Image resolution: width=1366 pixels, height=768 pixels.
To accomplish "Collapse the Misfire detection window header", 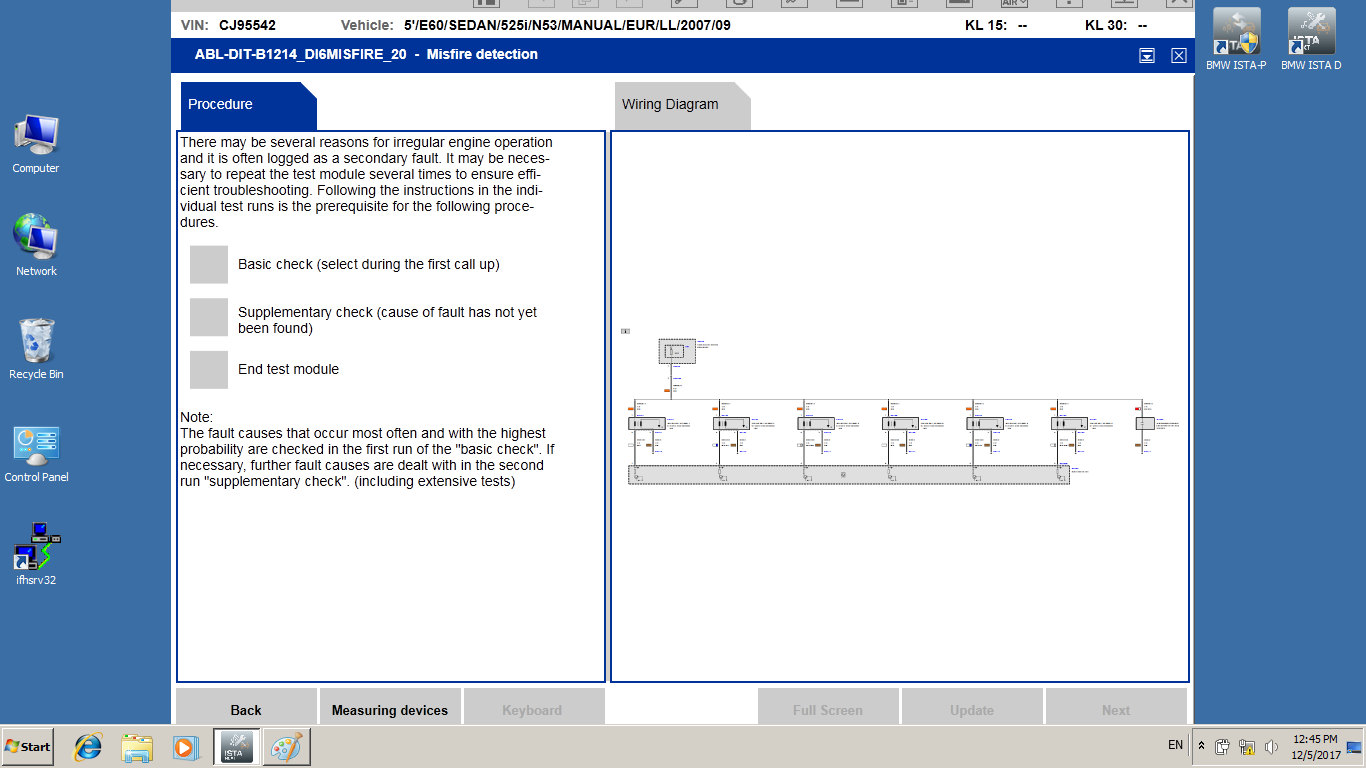I will [x=1147, y=56].
